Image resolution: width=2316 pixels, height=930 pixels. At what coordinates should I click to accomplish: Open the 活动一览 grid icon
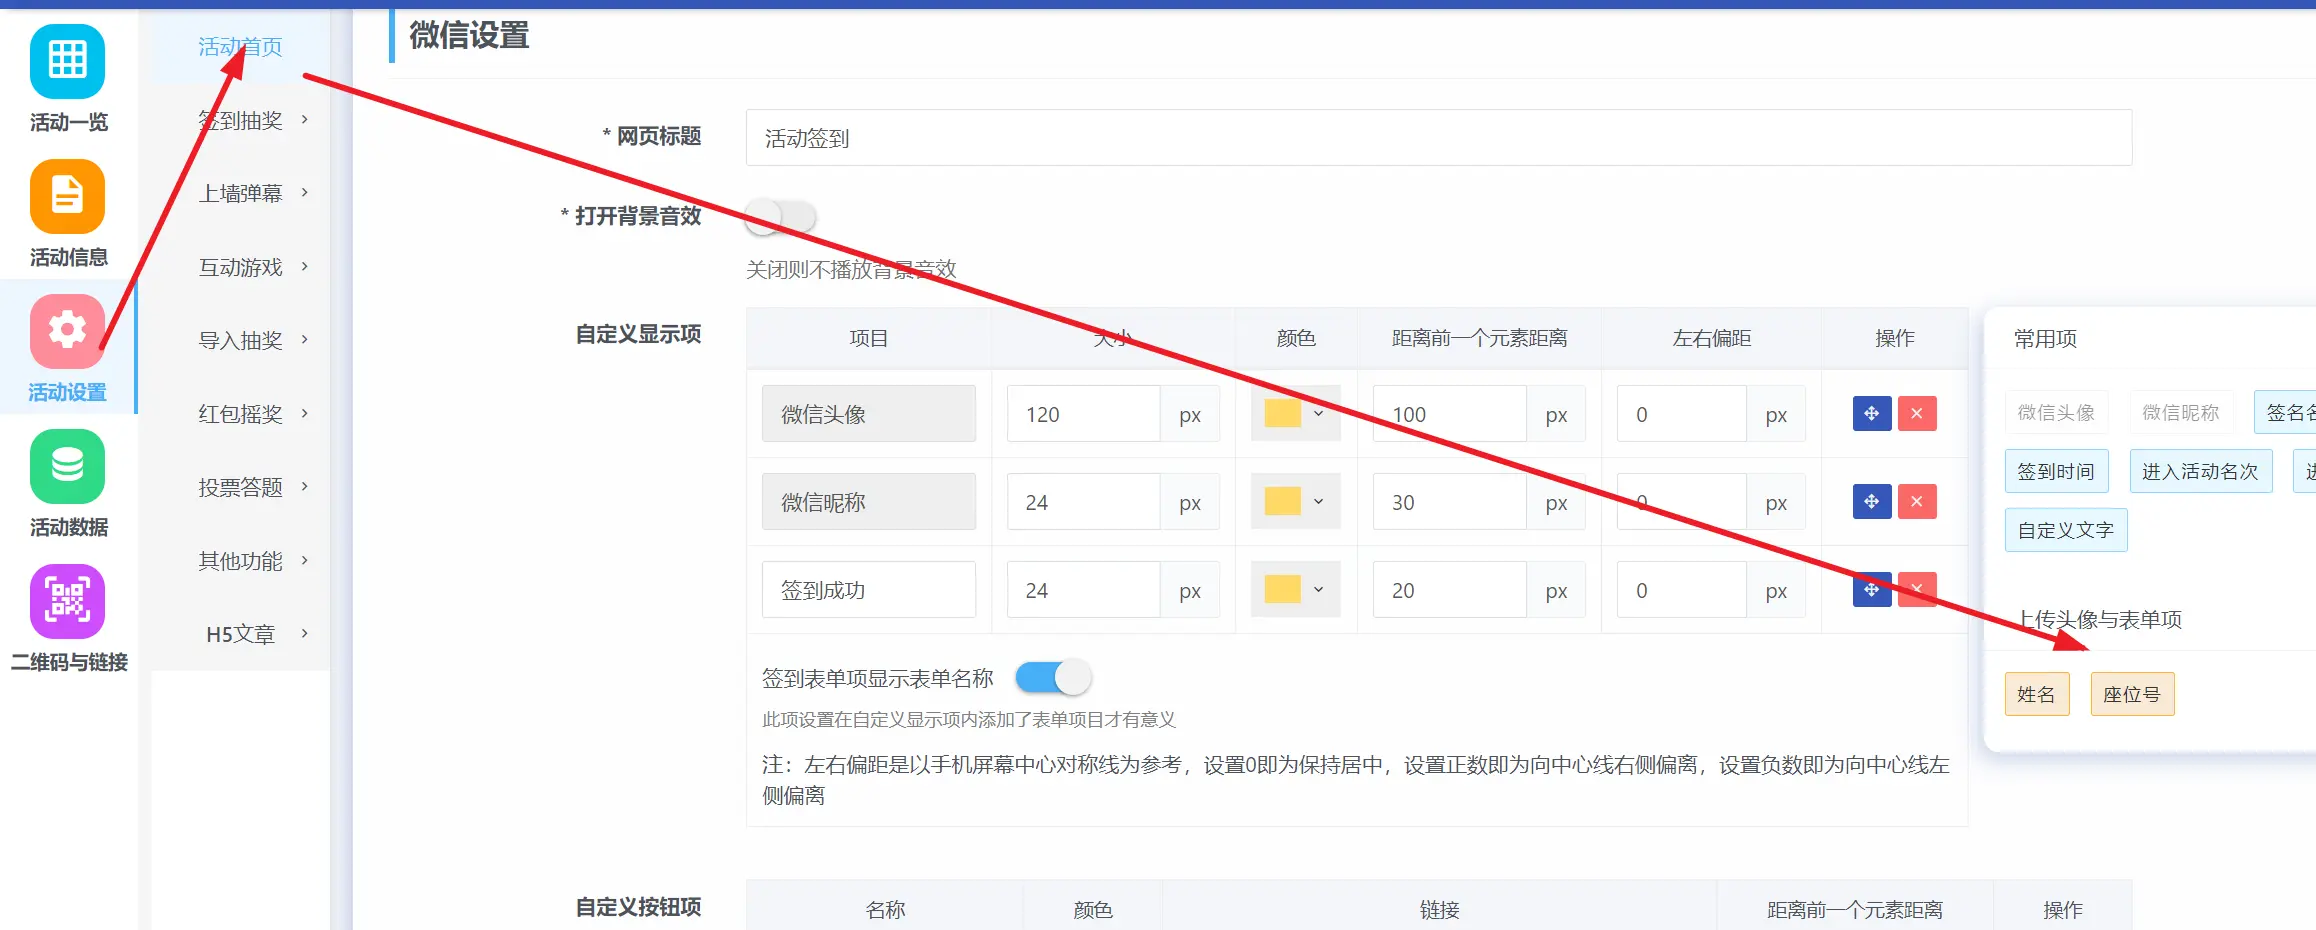click(x=67, y=61)
